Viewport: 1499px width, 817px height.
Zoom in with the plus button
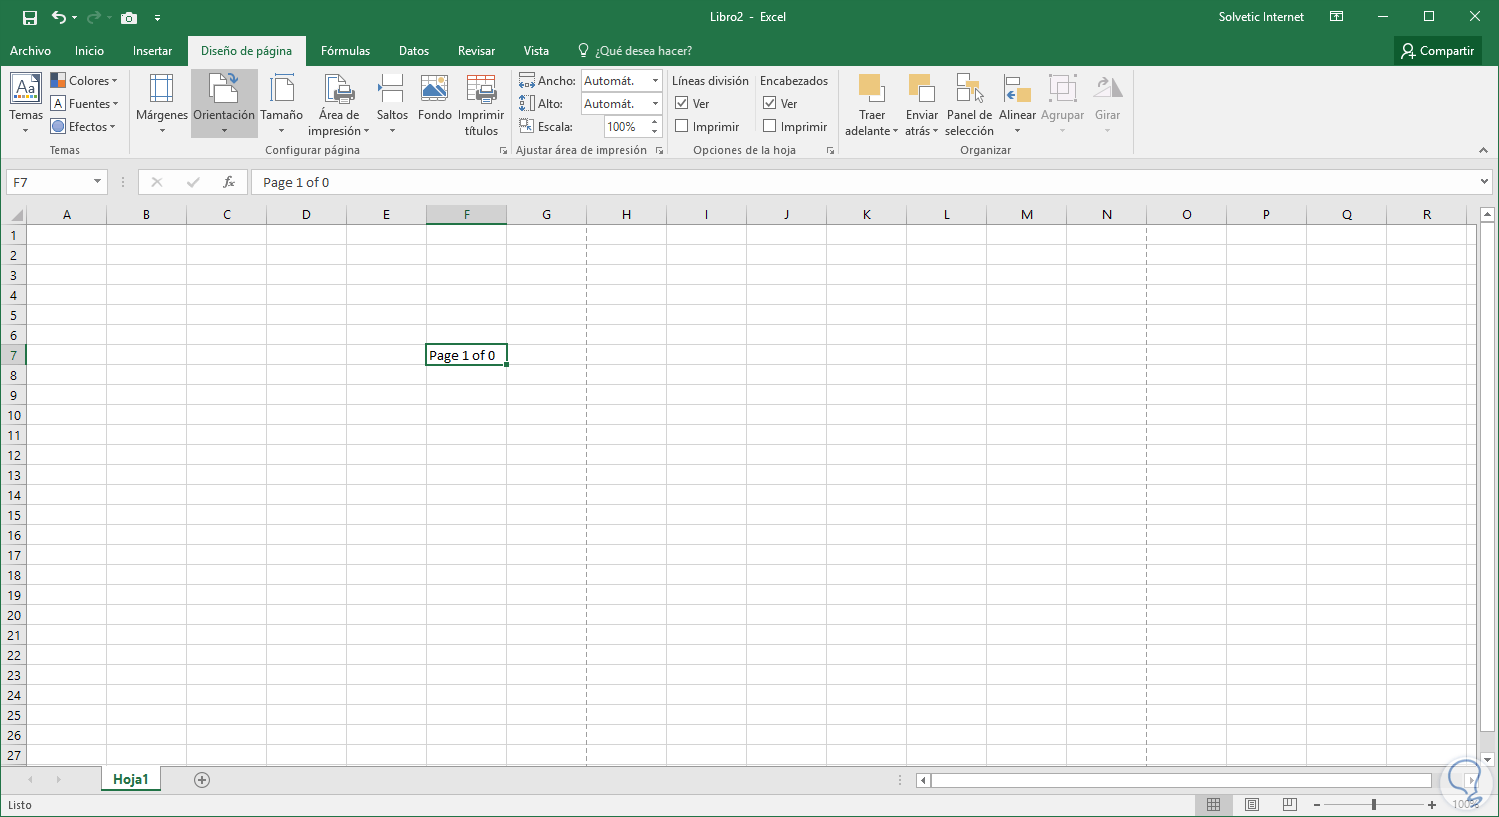coord(1432,805)
